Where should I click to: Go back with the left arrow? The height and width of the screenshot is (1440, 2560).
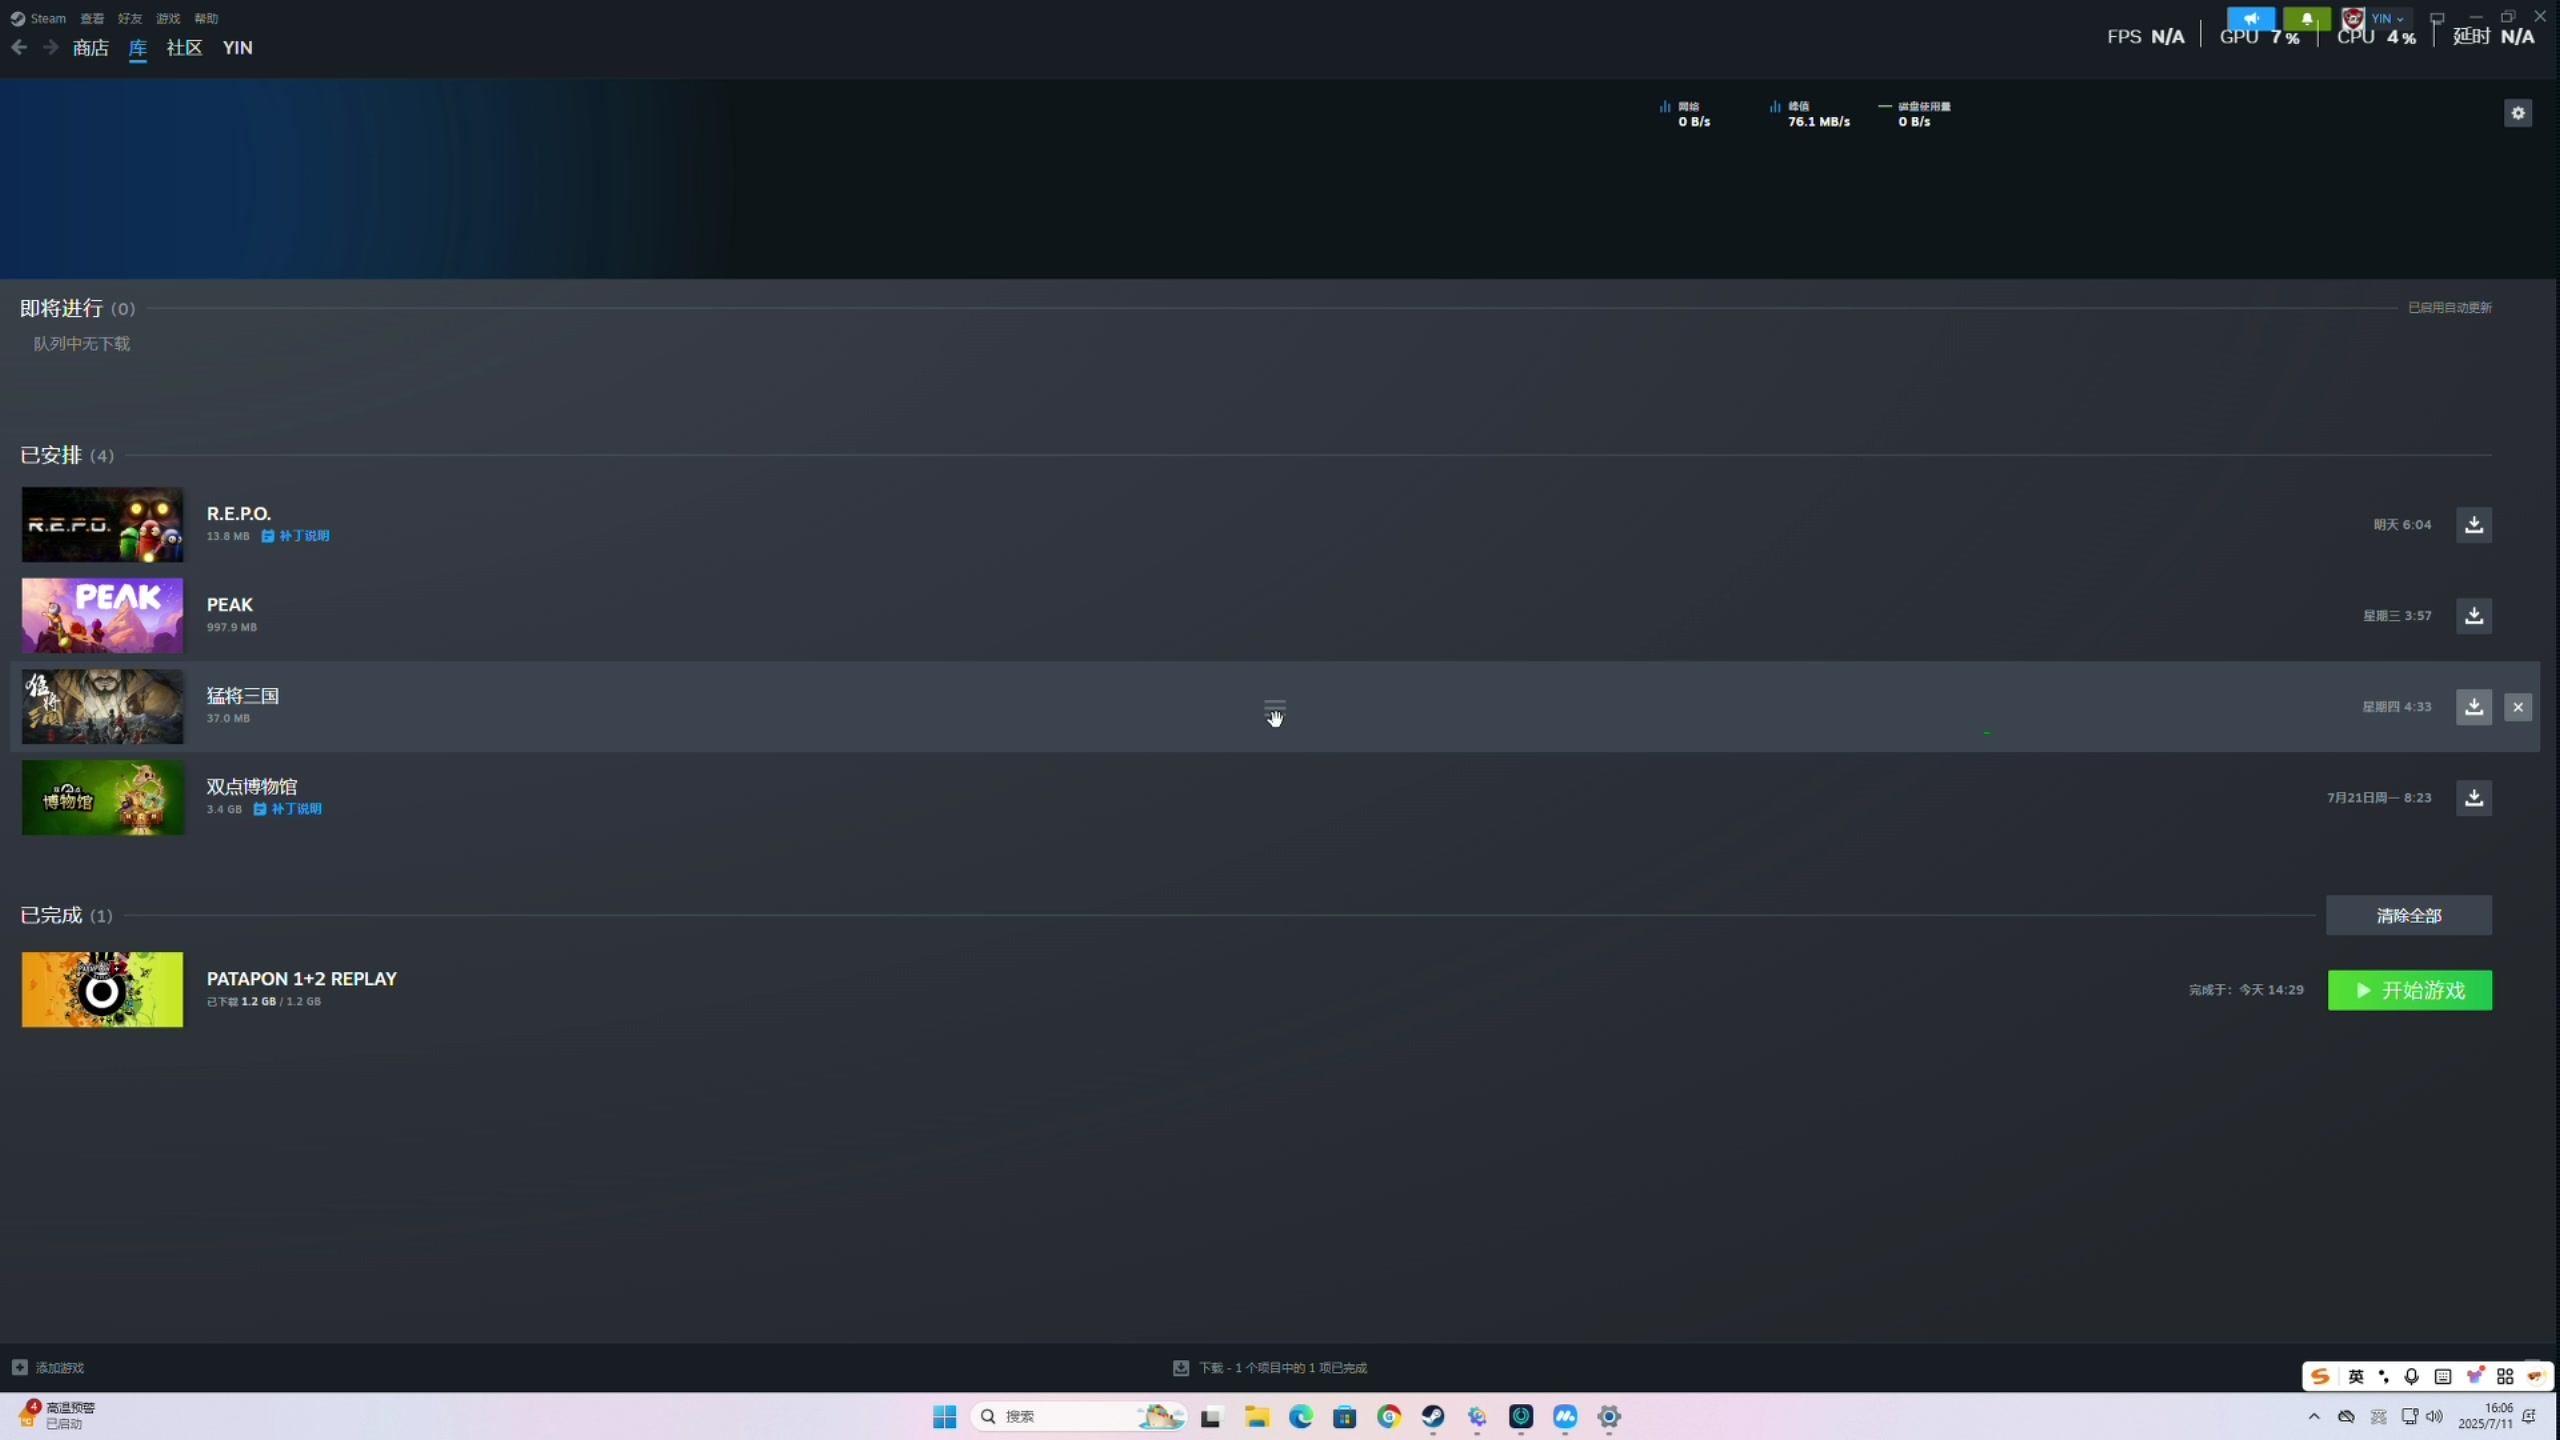pyautogui.click(x=19, y=47)
